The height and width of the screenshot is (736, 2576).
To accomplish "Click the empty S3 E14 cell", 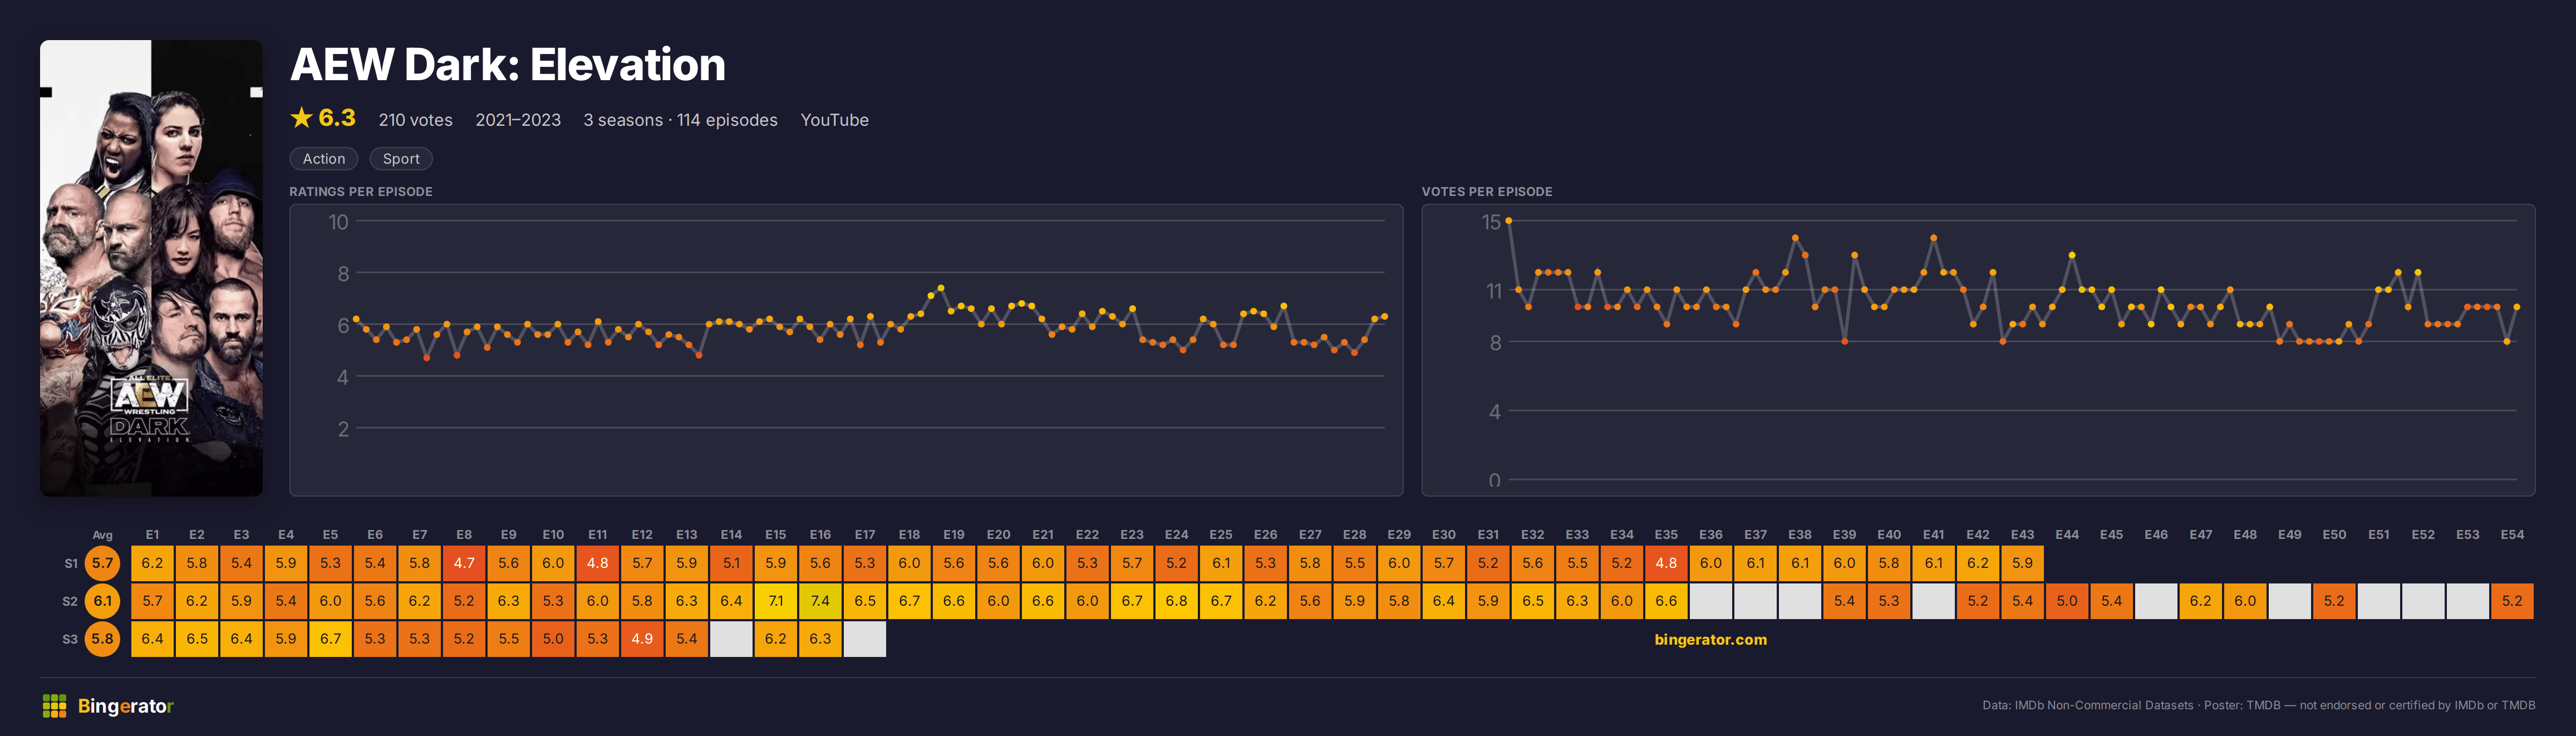I will click(731, 639).
